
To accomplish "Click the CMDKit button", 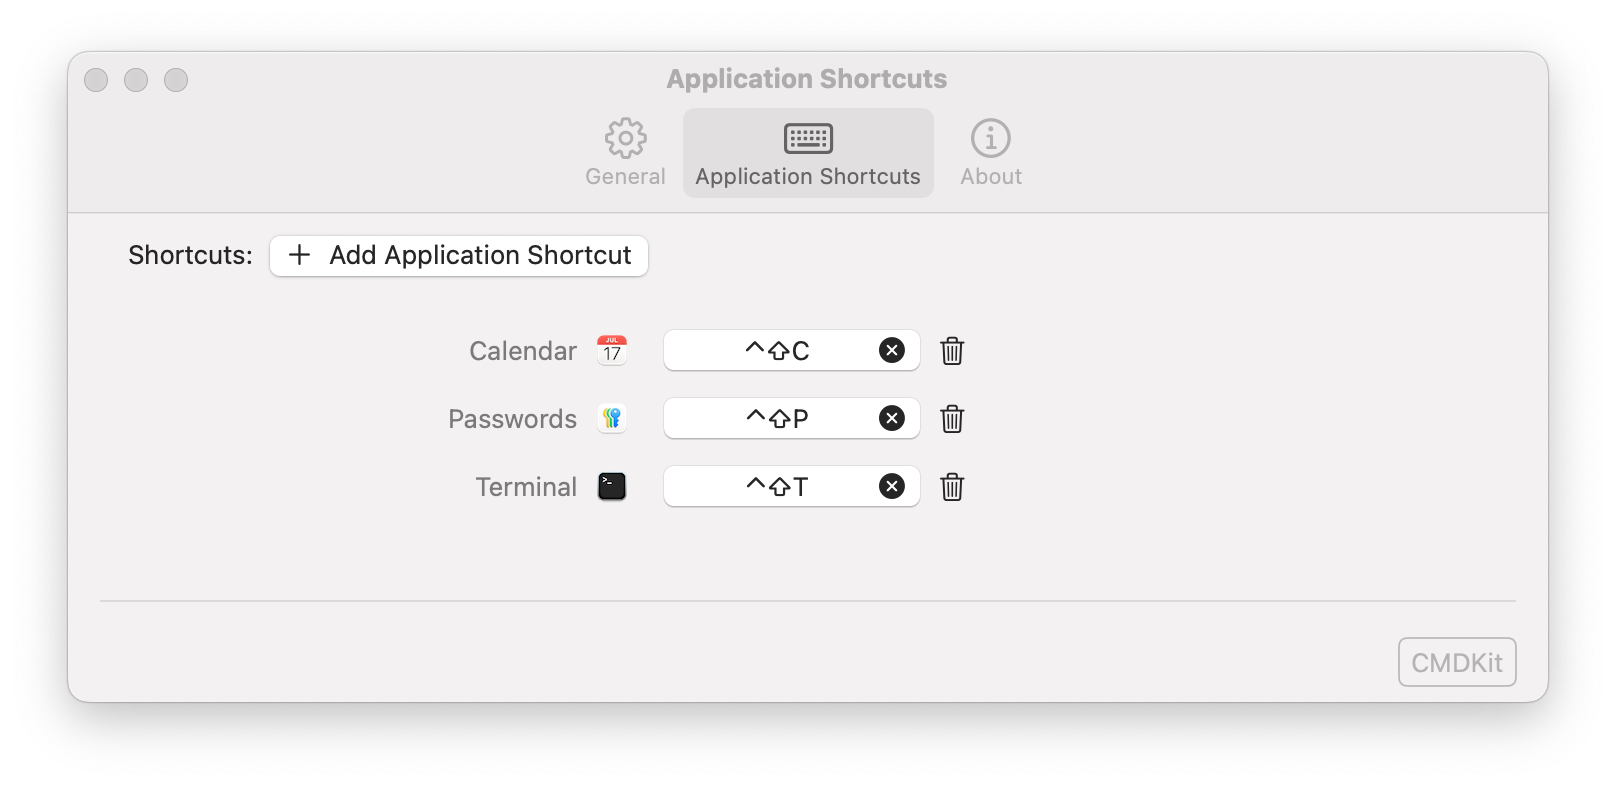I will (1457, 662).
